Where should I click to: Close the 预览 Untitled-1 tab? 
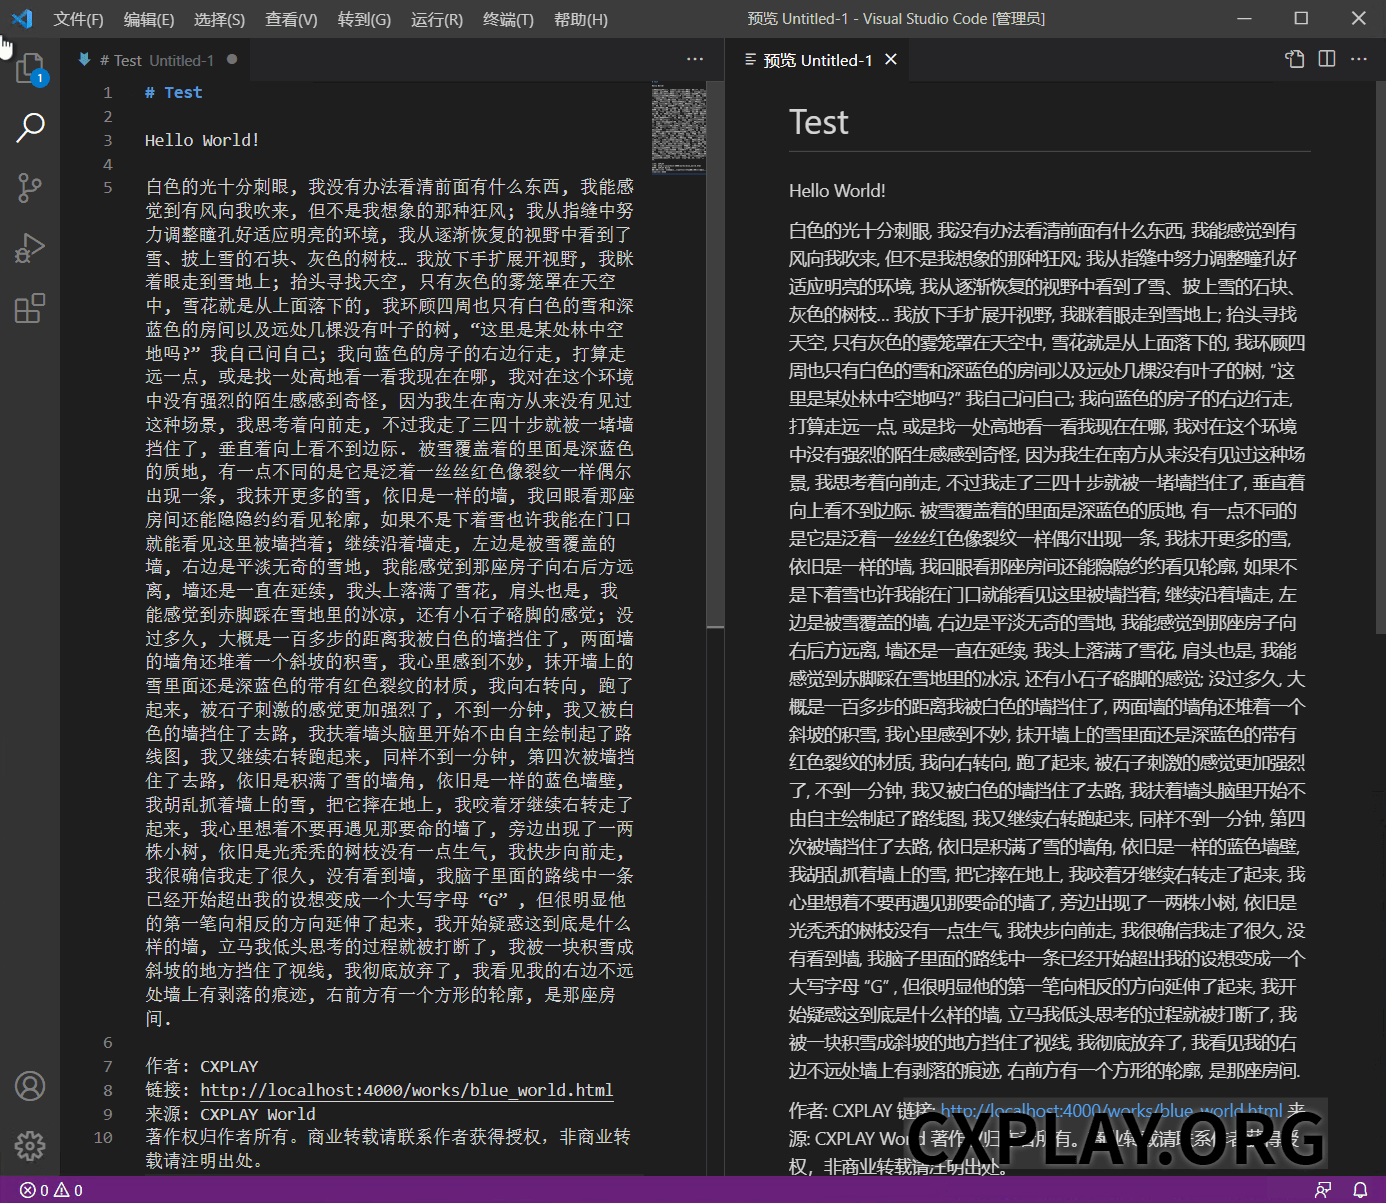(891, 60)
